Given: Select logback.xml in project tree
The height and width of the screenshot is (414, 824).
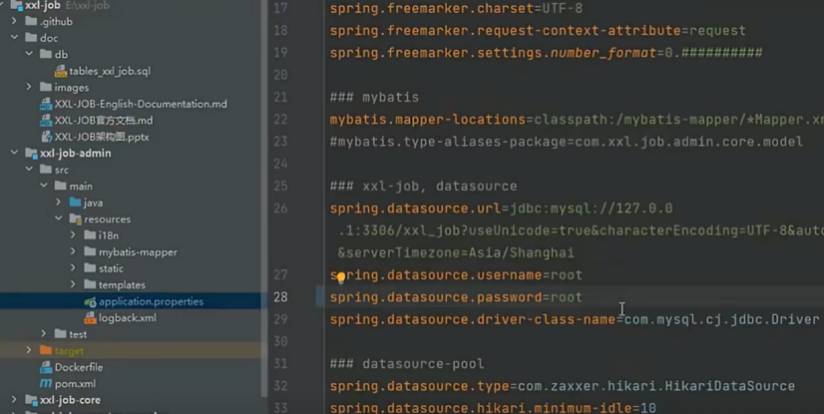Looking at the screenshot, I should 127,317.
